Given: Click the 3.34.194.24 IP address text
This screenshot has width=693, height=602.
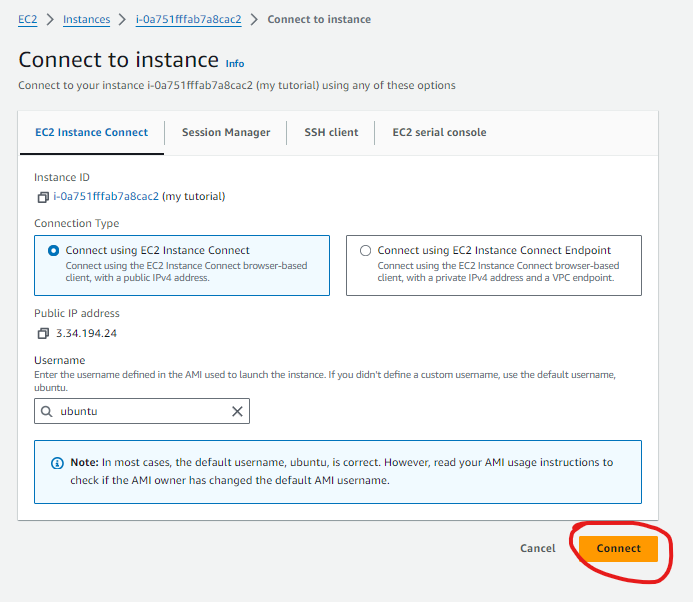Looking at the screenshot, I should 86,333.
